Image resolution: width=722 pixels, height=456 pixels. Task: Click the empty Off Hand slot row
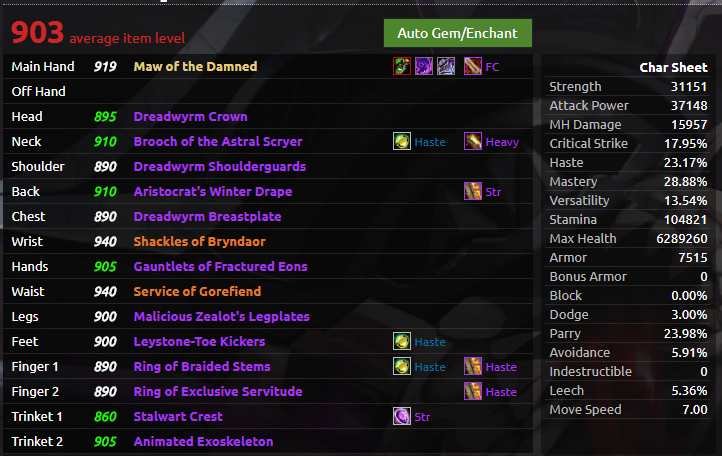[x=268, y=91]
